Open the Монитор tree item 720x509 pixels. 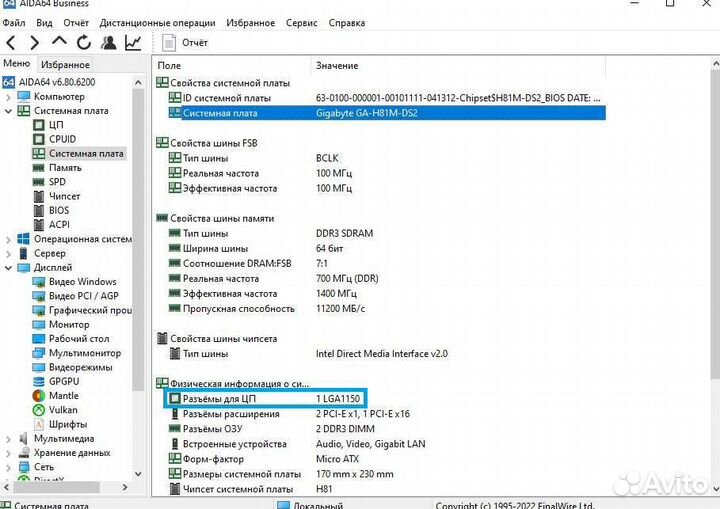point(69,324)
